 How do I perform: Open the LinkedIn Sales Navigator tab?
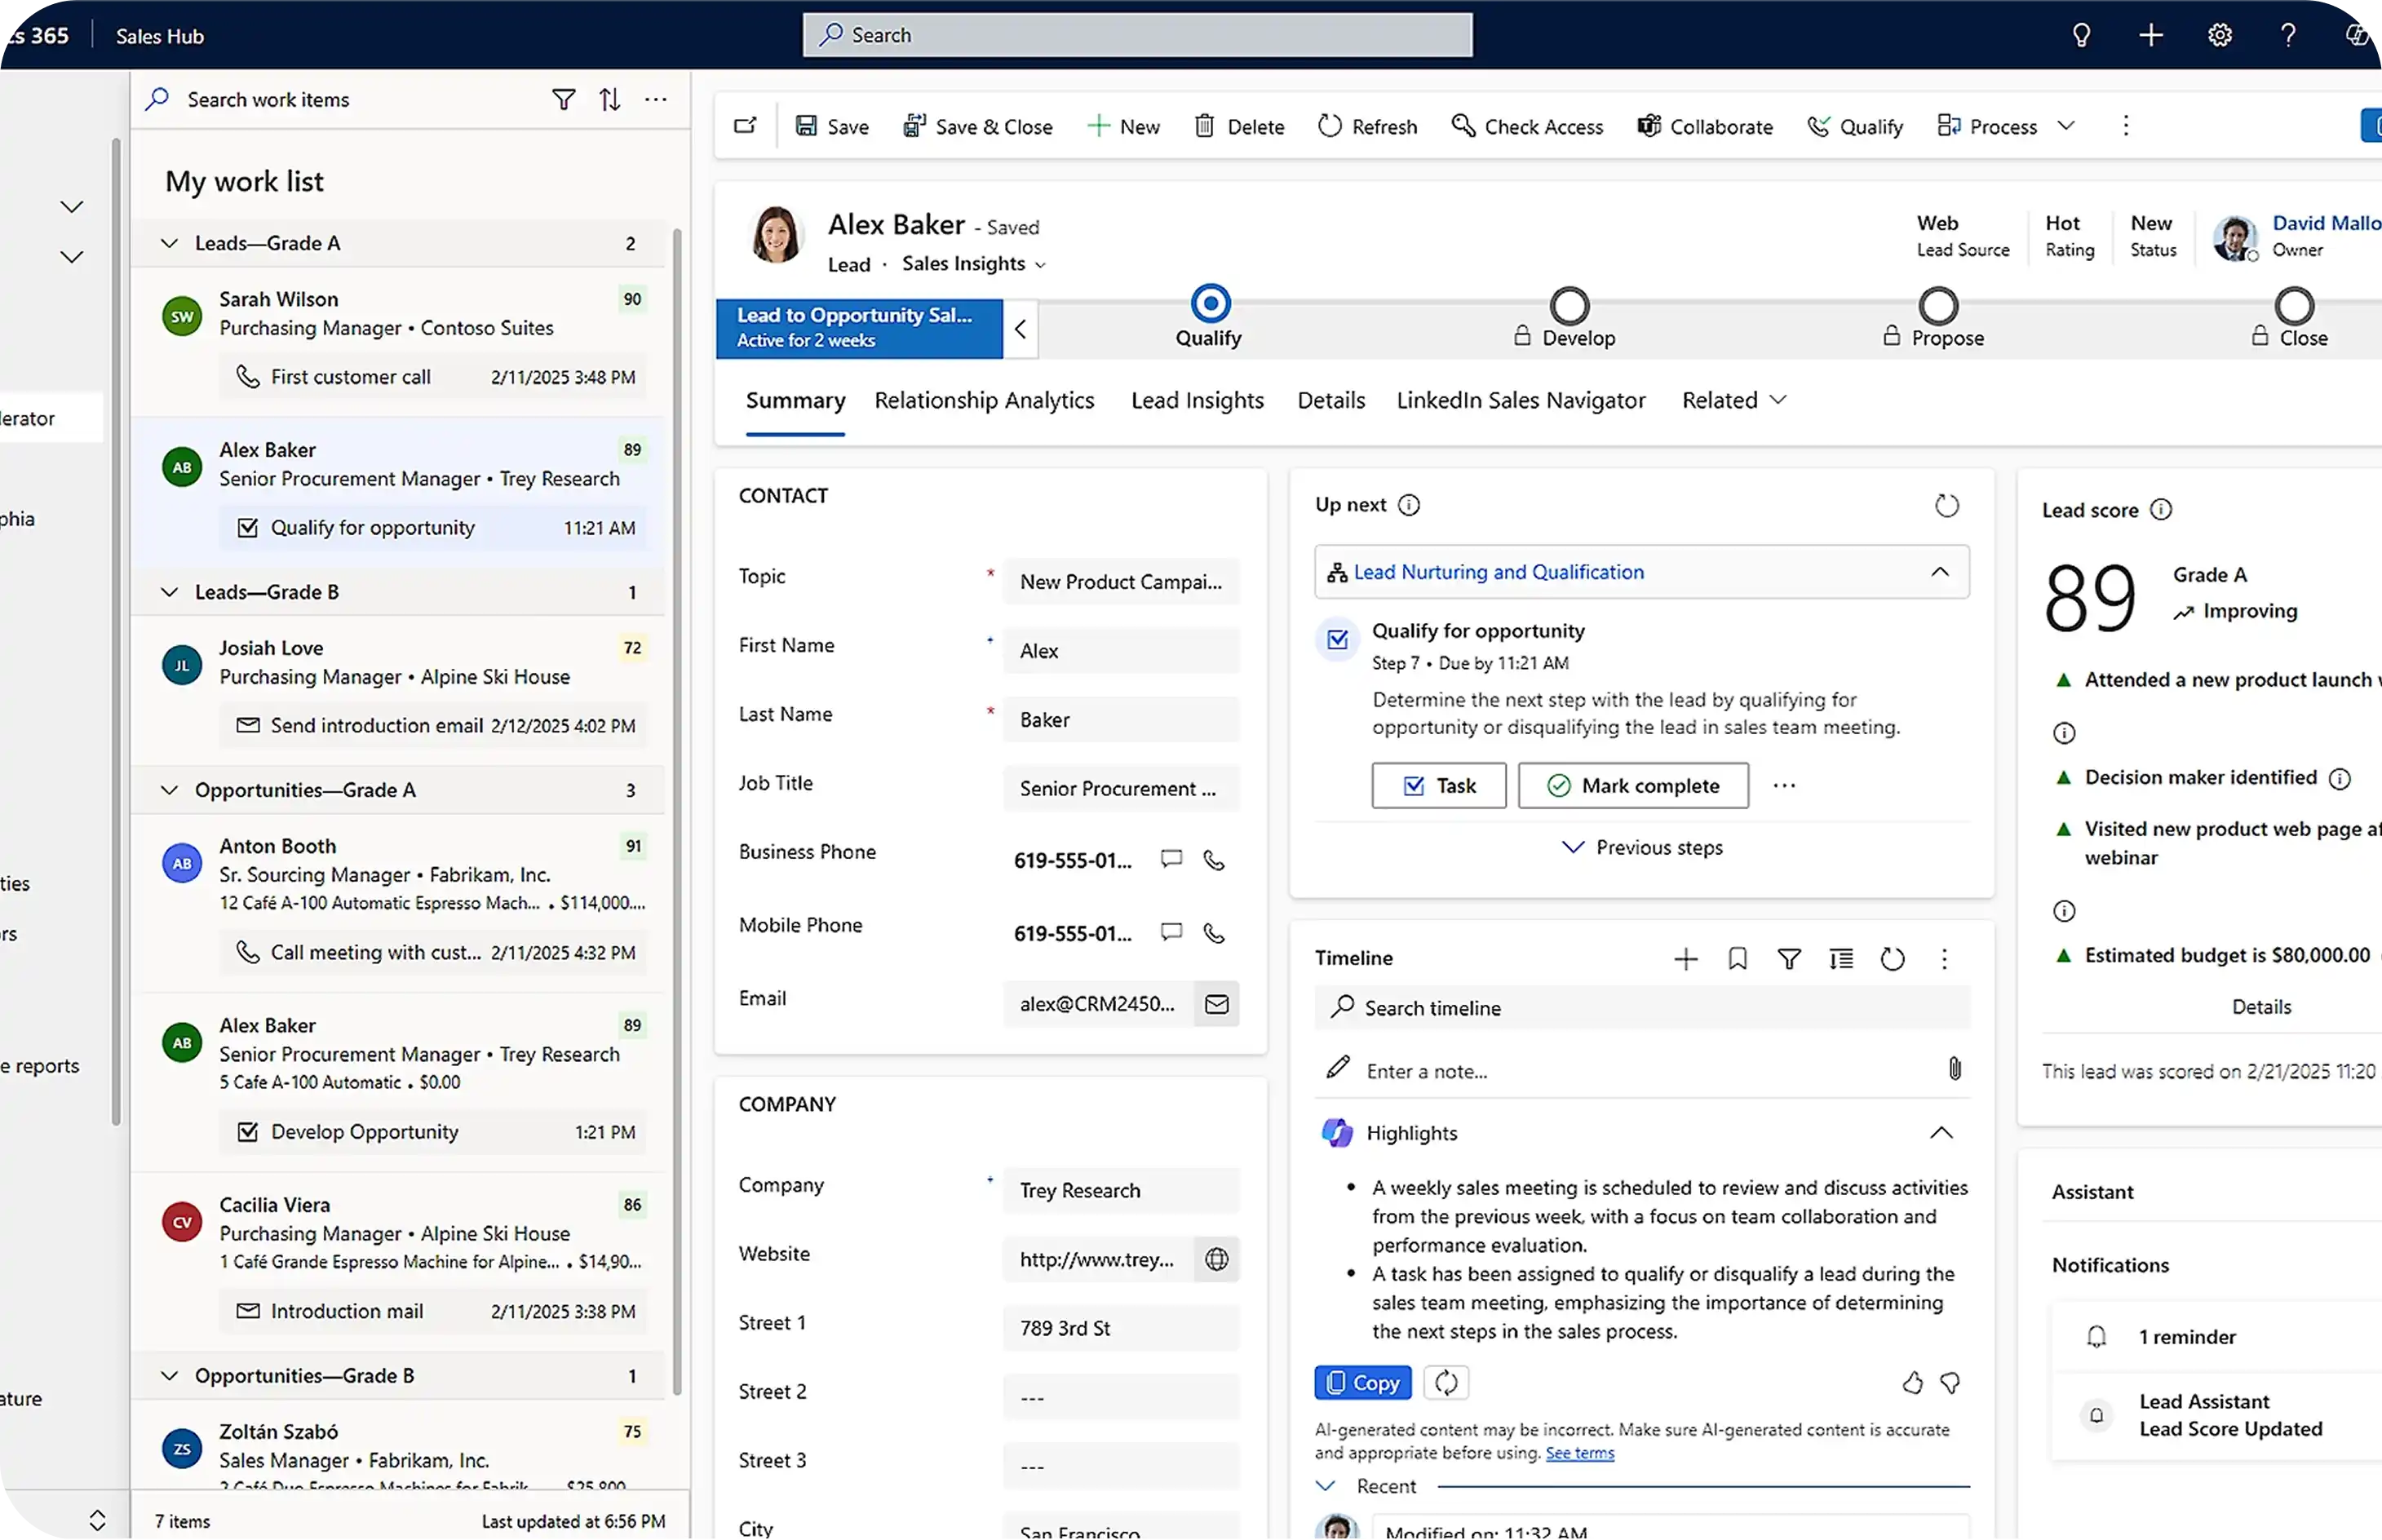pos(1520,400)
